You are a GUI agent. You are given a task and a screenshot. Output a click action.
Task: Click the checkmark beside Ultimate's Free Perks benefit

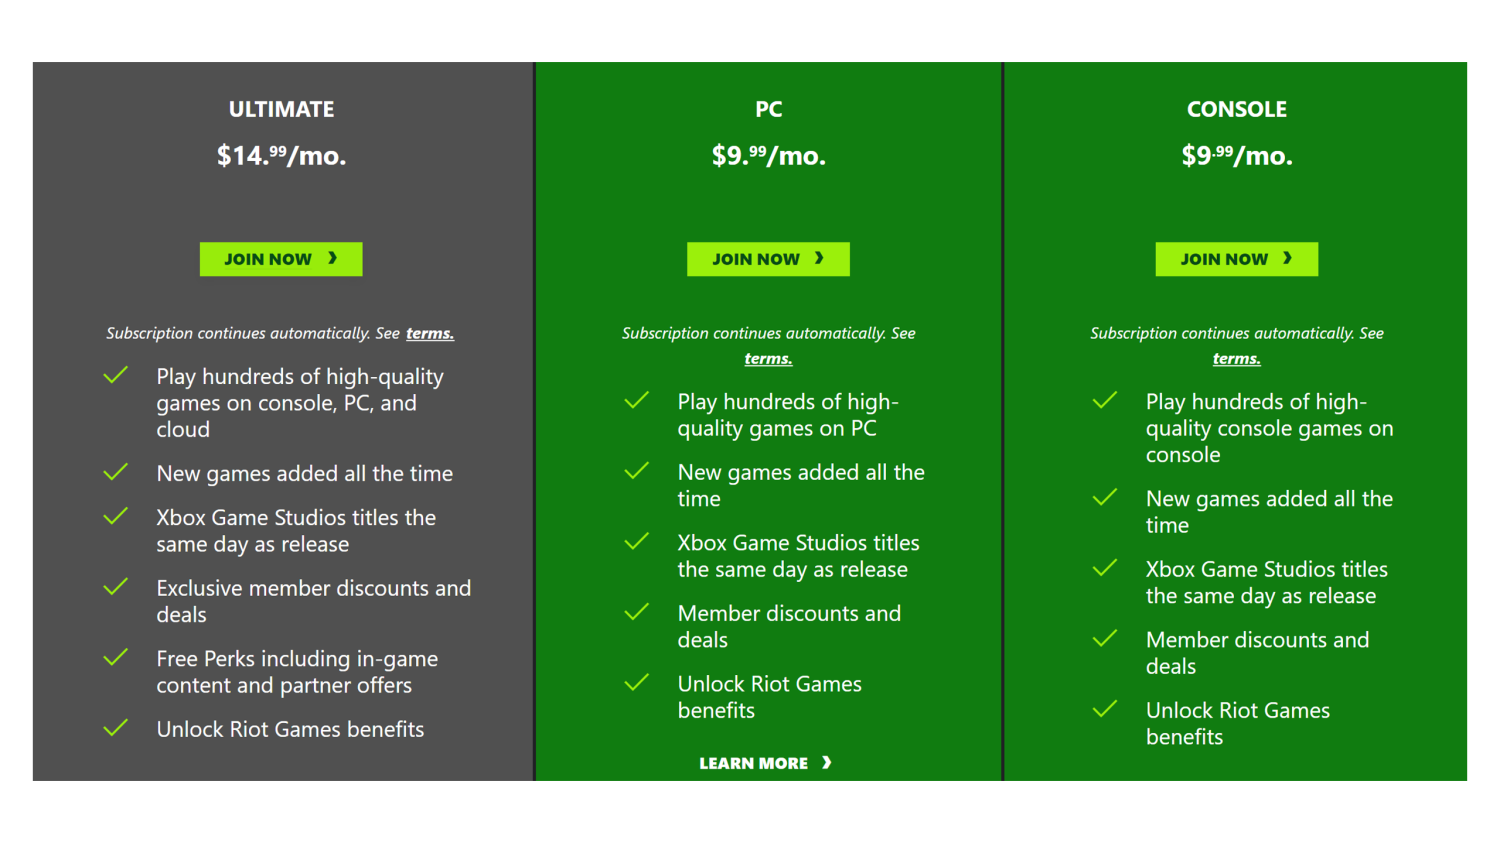pos(115,658)
